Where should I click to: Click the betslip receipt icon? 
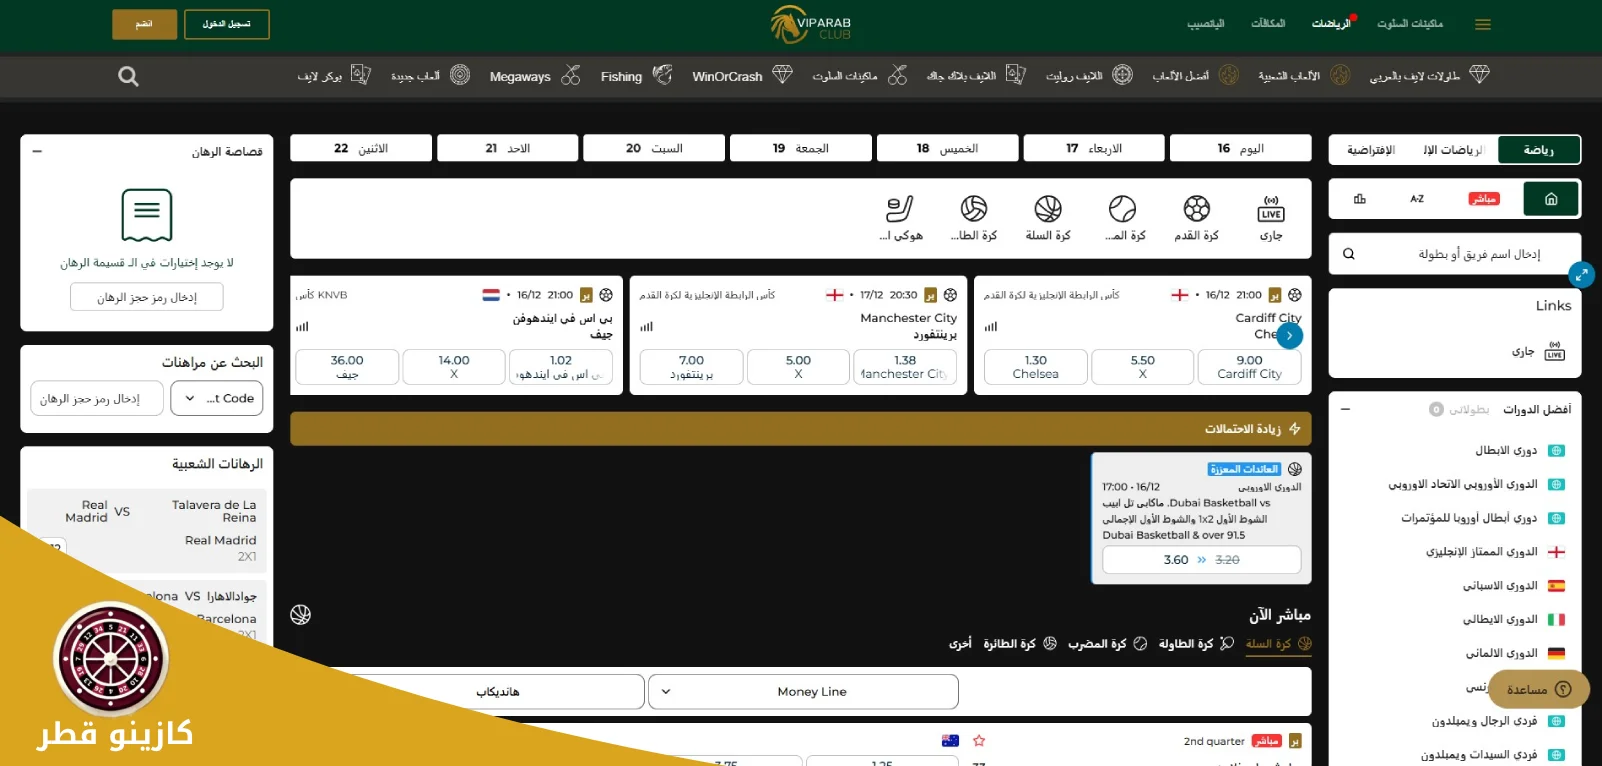click(x=147, y=215)
